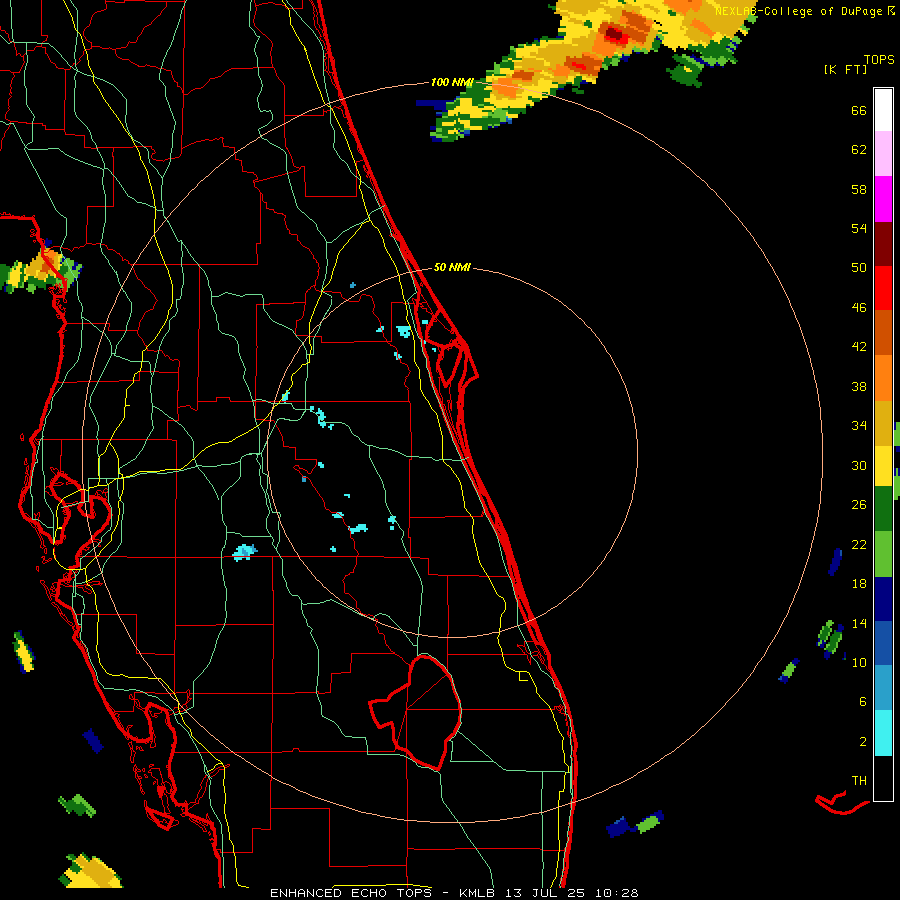Pick the light green color bar segment
Image resolution: width=900 pixels, height=900 pixels.
tap(883, 554)
